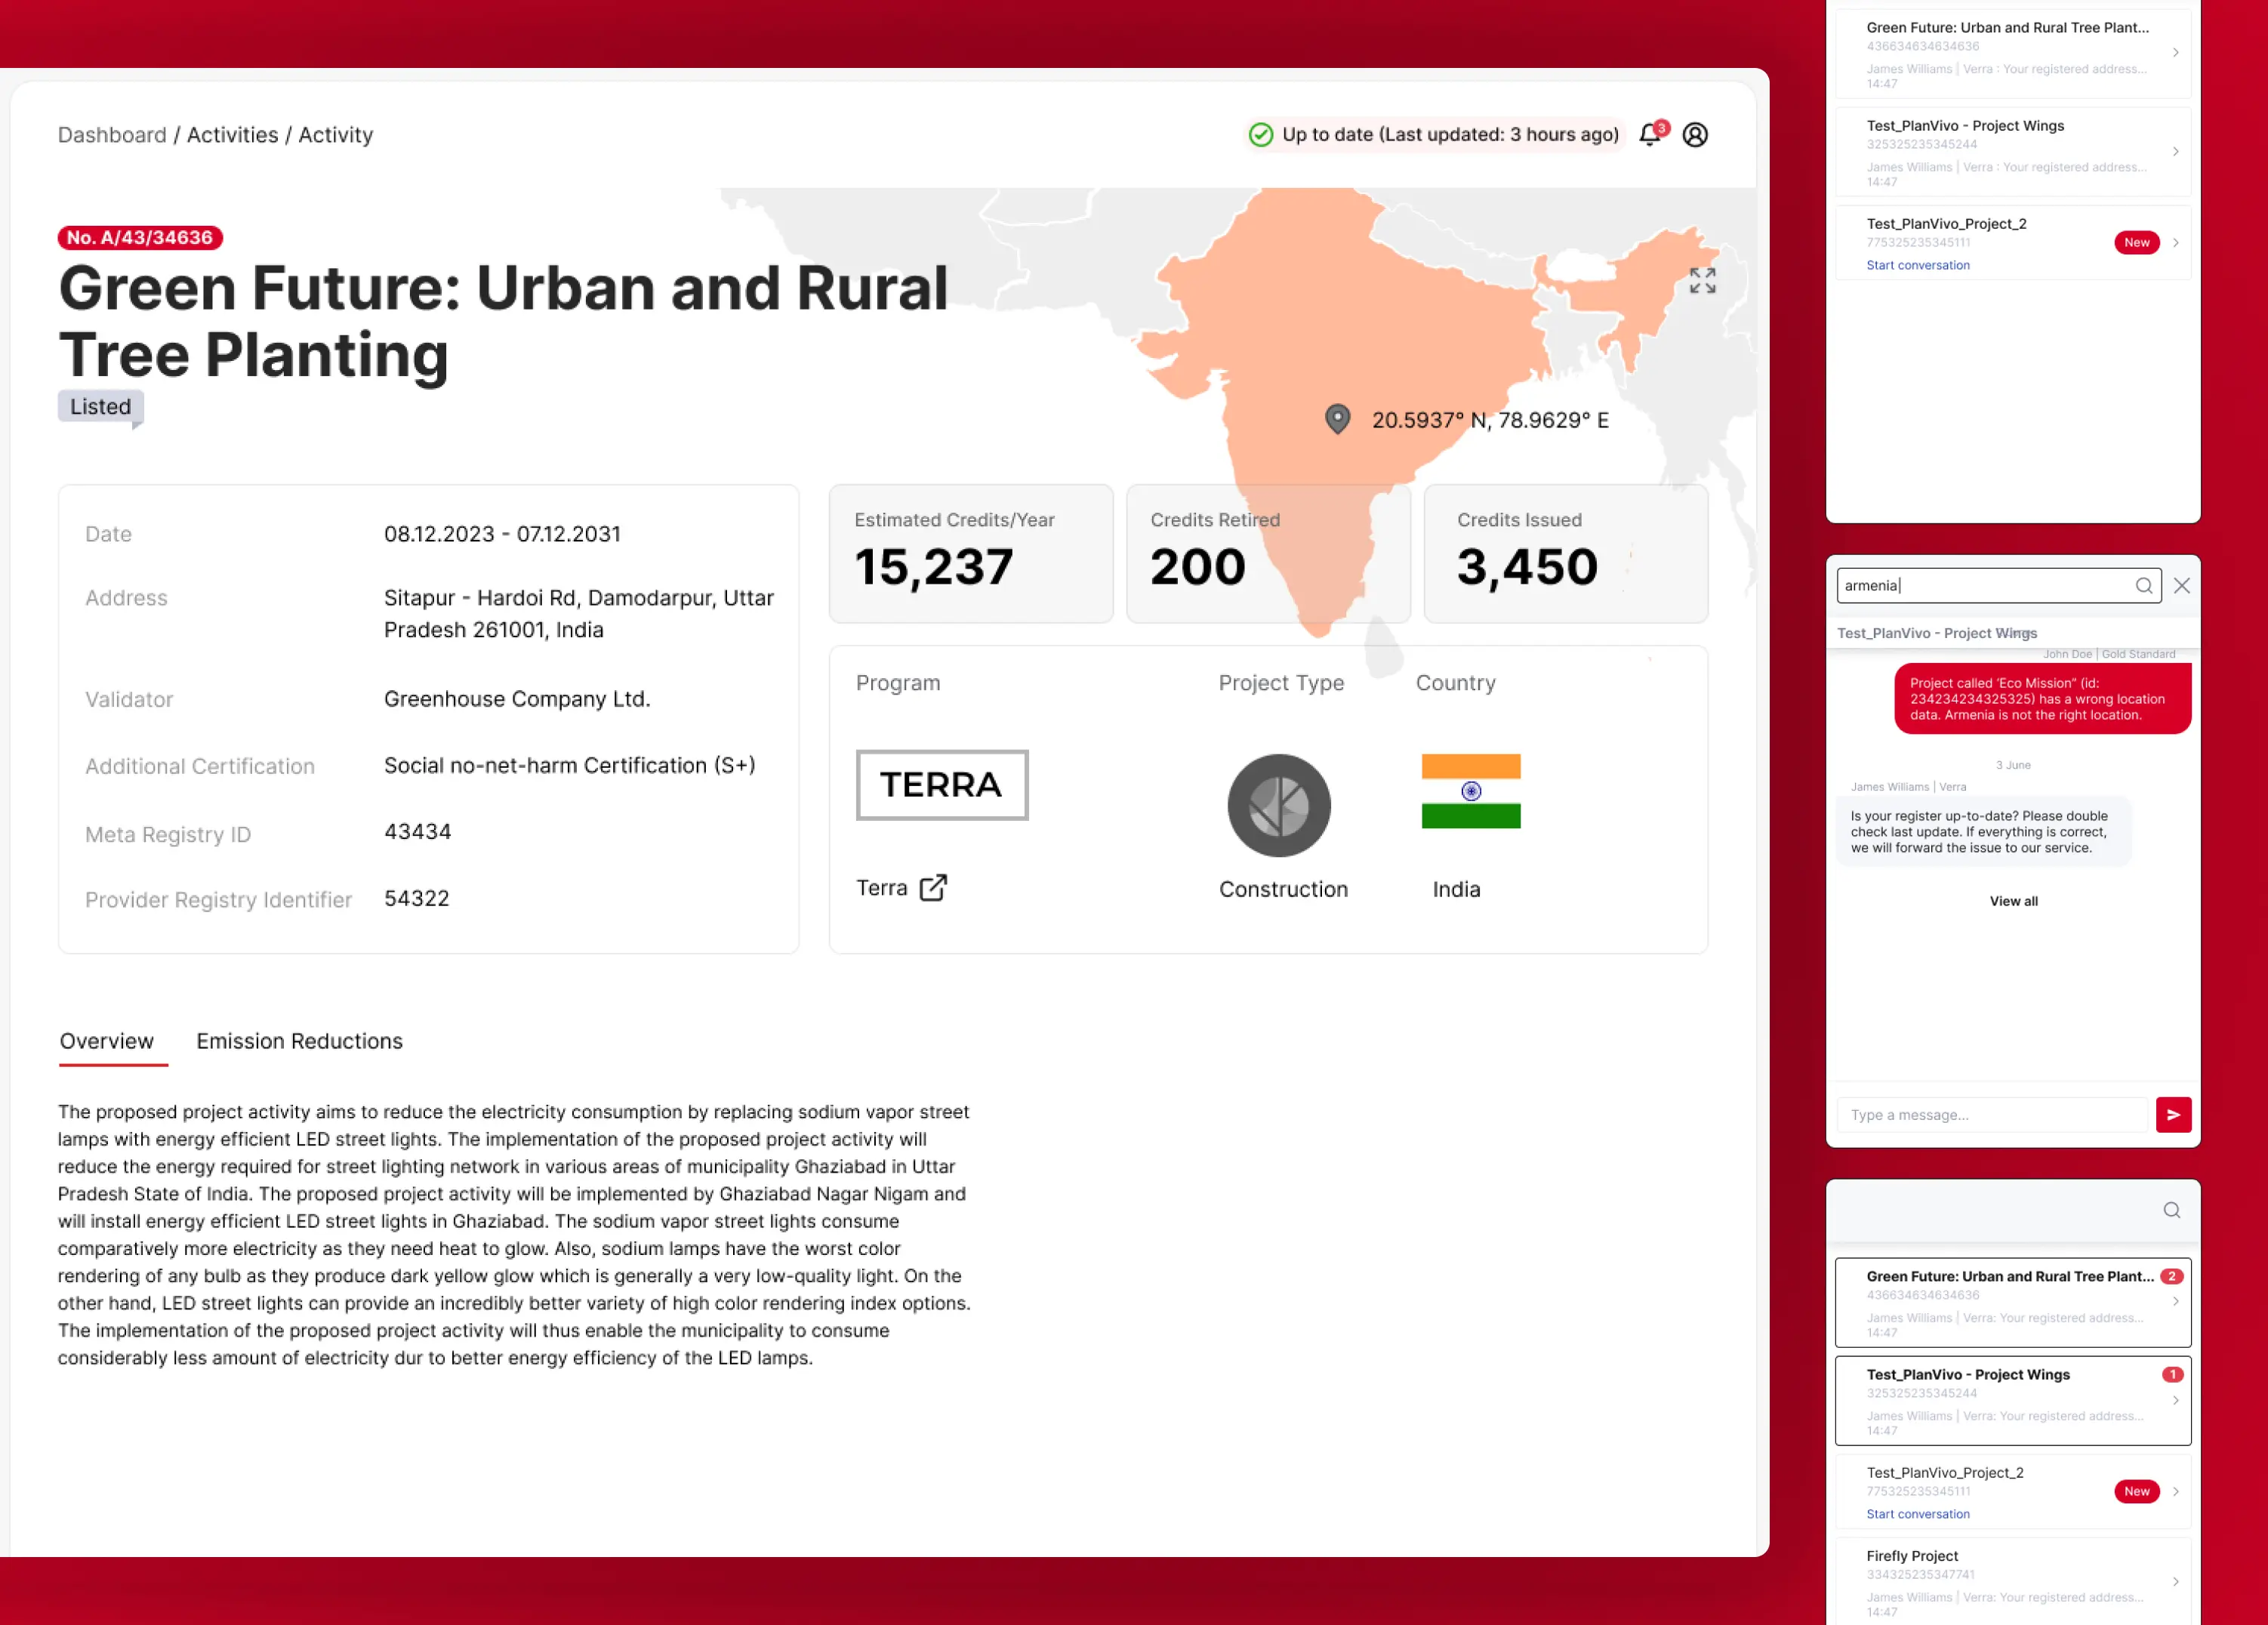Open the notifications bell icon
Screen dimensions: 2268x1625
coord(1650,135)
